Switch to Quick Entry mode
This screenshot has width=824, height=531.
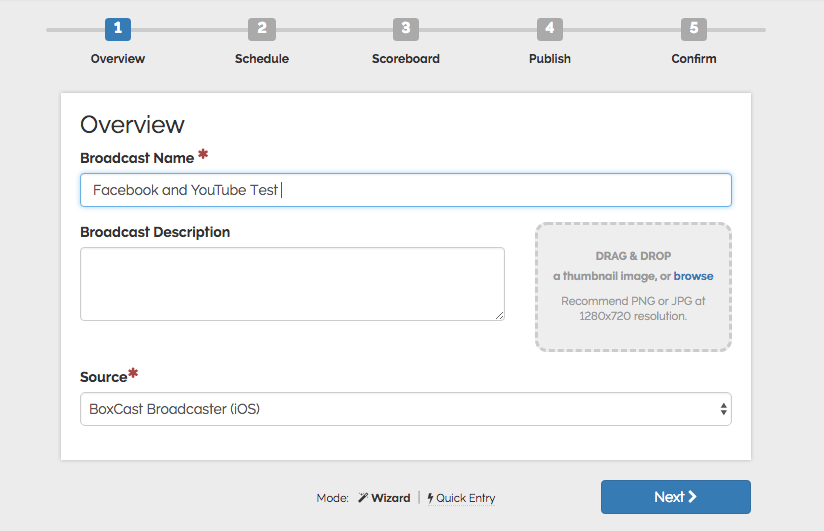point(465,498)
